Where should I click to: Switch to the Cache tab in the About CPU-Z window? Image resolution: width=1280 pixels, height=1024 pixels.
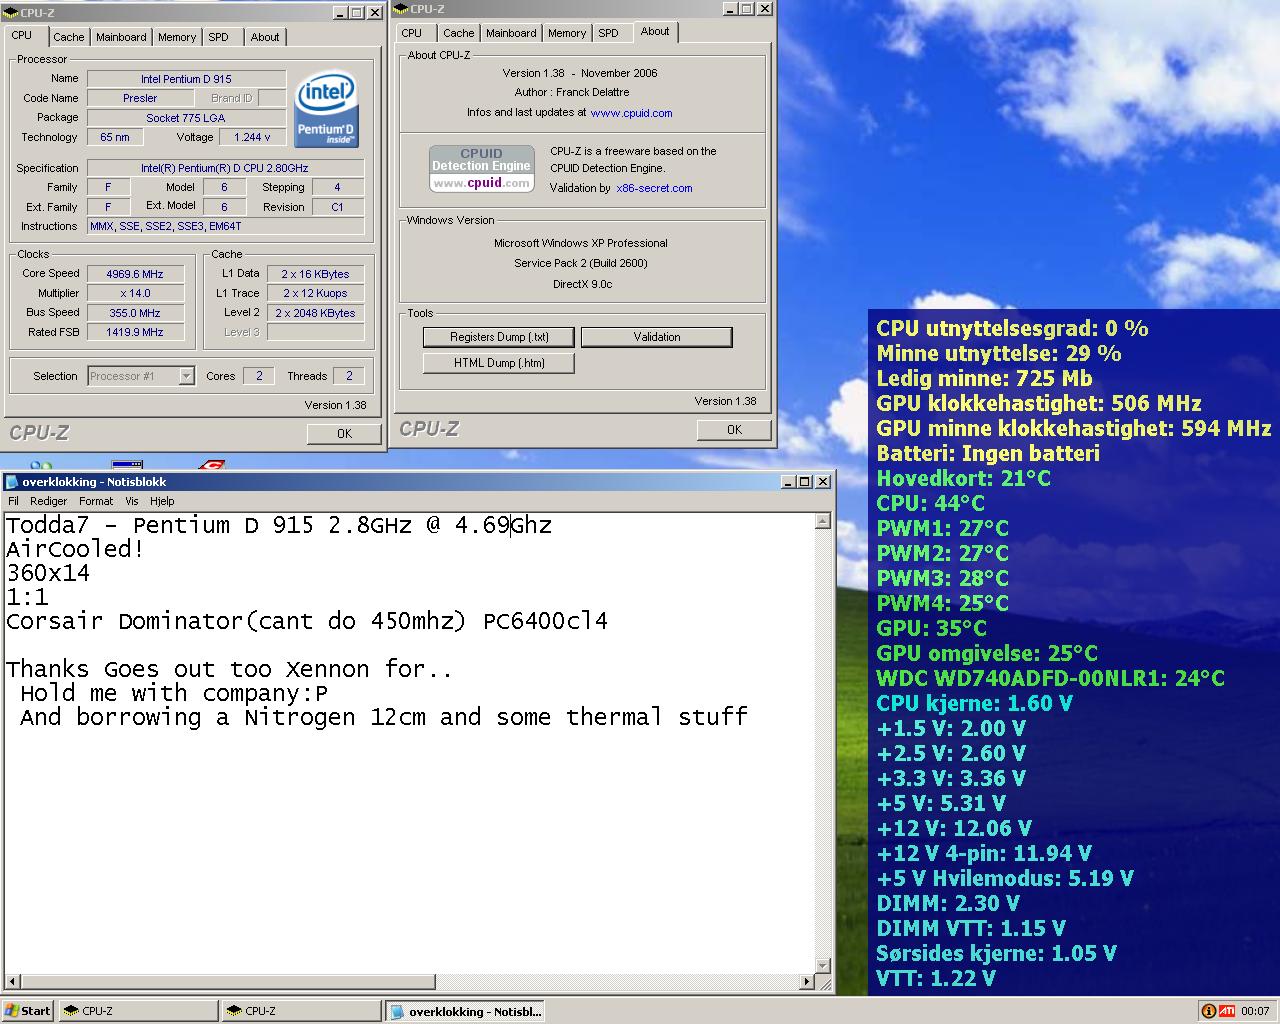click(459, 33)
